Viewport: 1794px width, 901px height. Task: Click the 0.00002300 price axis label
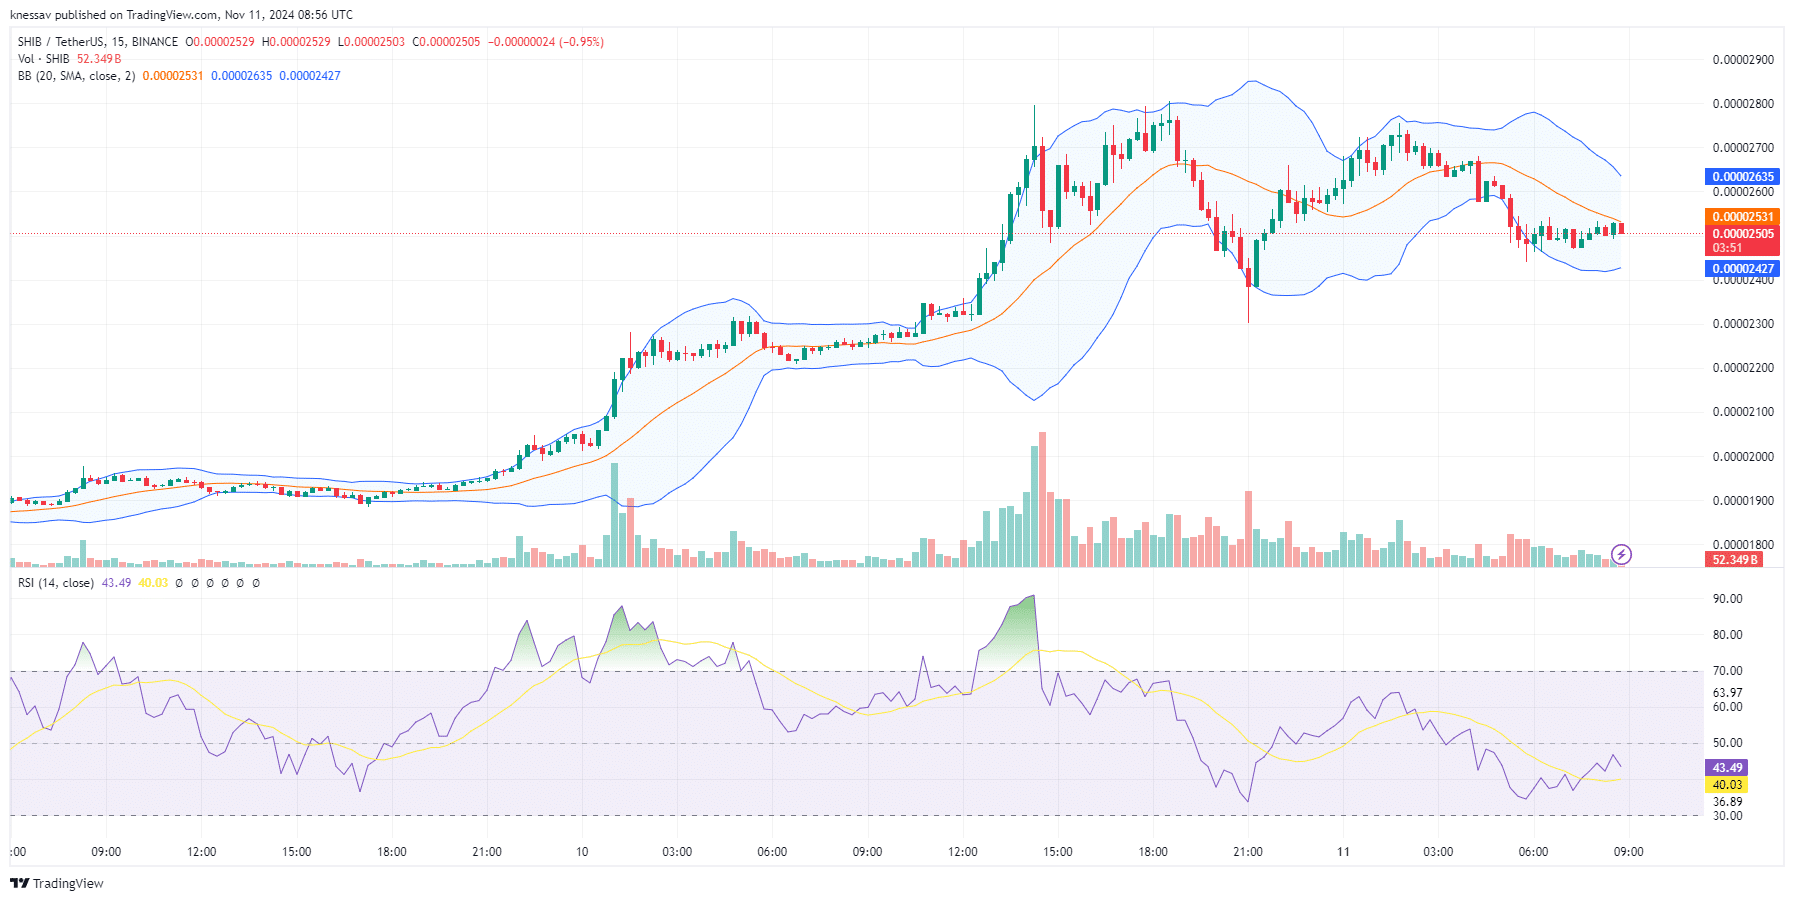(1743, 324)
